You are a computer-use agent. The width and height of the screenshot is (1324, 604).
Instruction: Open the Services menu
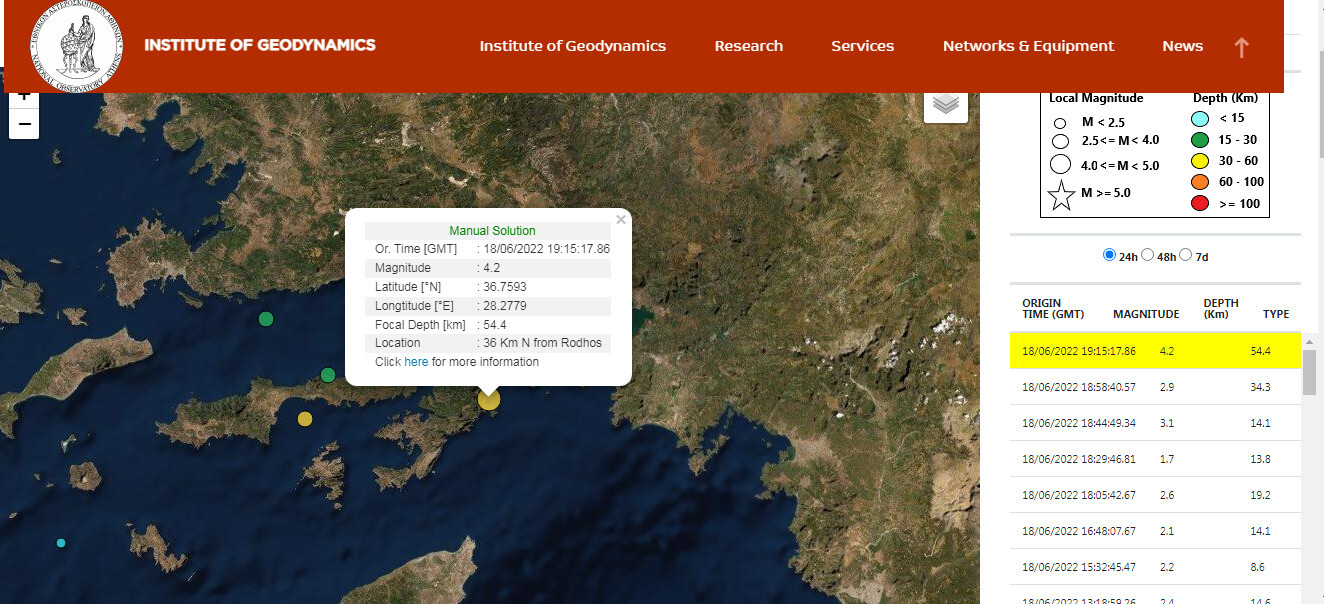click(862, 46)
